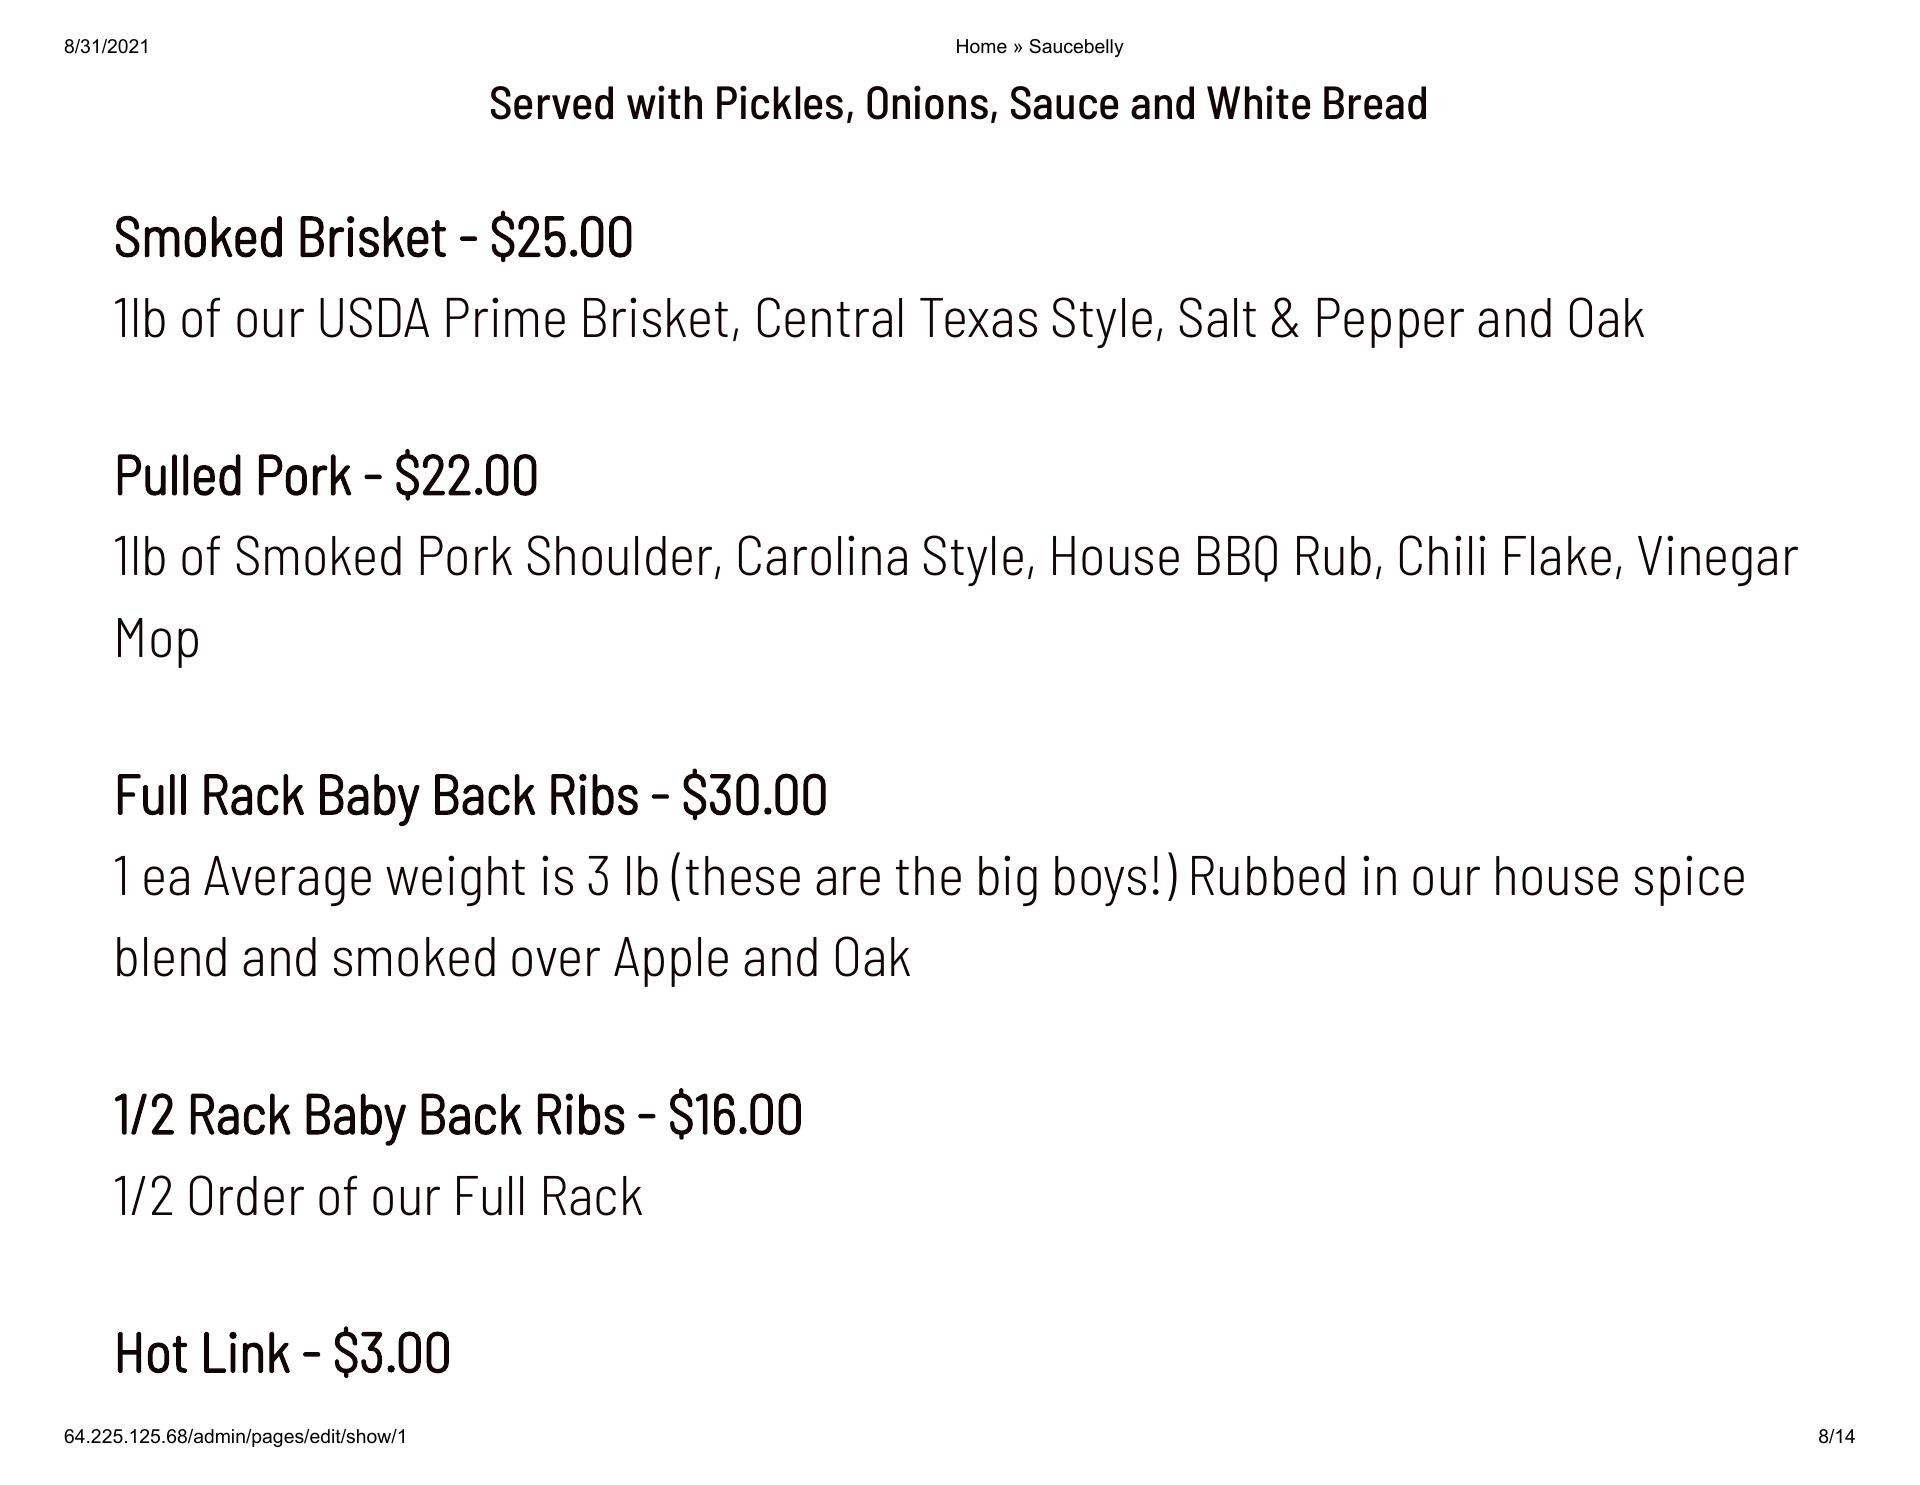Click the $30.00 full rack price

click(x=754, y=796)
